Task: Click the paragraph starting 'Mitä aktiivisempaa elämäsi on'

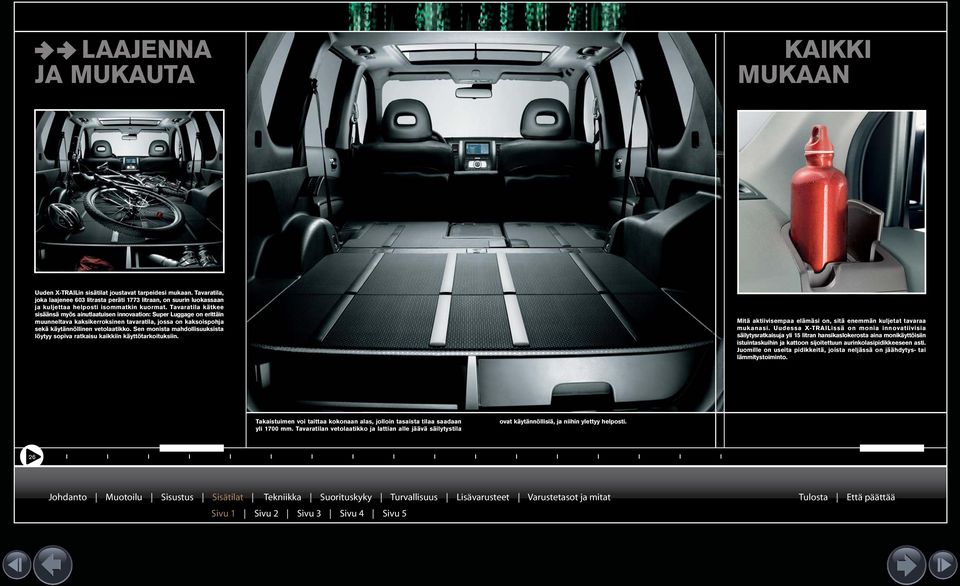Action: [831, 339]
